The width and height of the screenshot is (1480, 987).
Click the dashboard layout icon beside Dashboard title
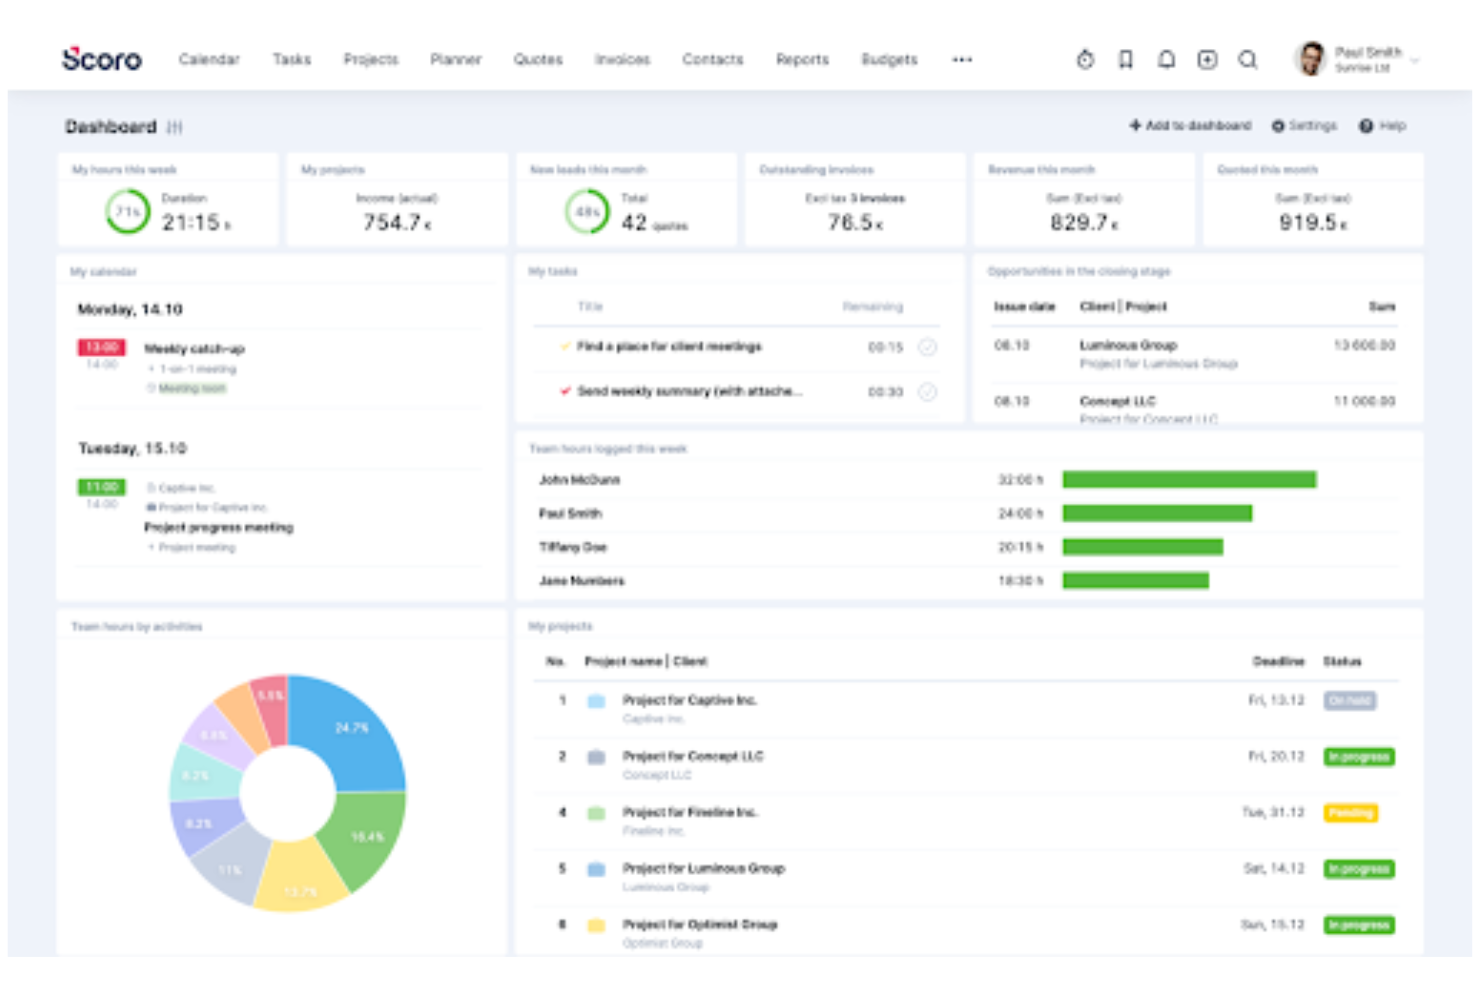pyautogui.click(x=175, y=127)
